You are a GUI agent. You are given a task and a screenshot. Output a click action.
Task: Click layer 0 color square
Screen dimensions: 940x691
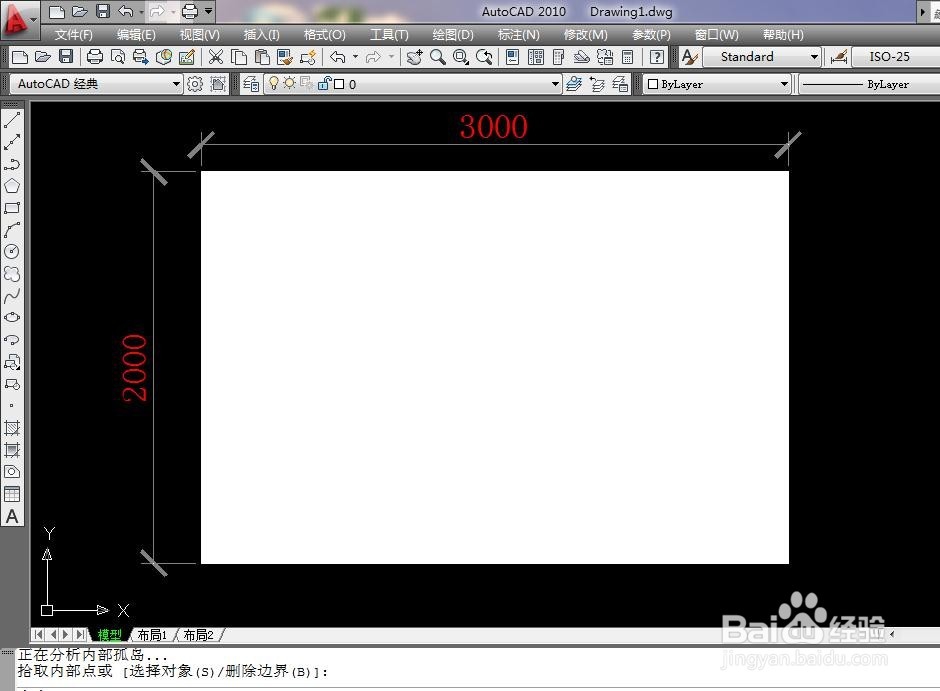tap(339, 84)
